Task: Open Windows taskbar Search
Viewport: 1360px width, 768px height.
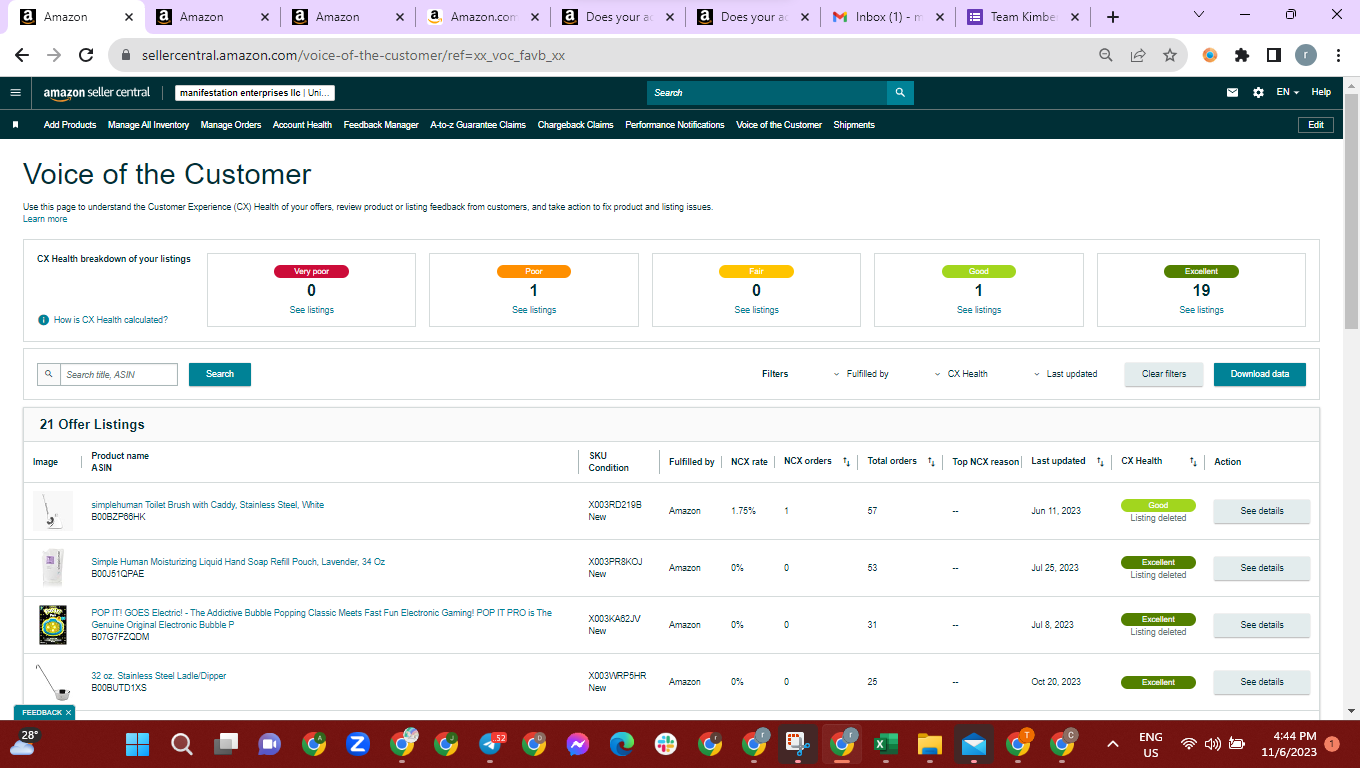Action: (x=182, y=744)
